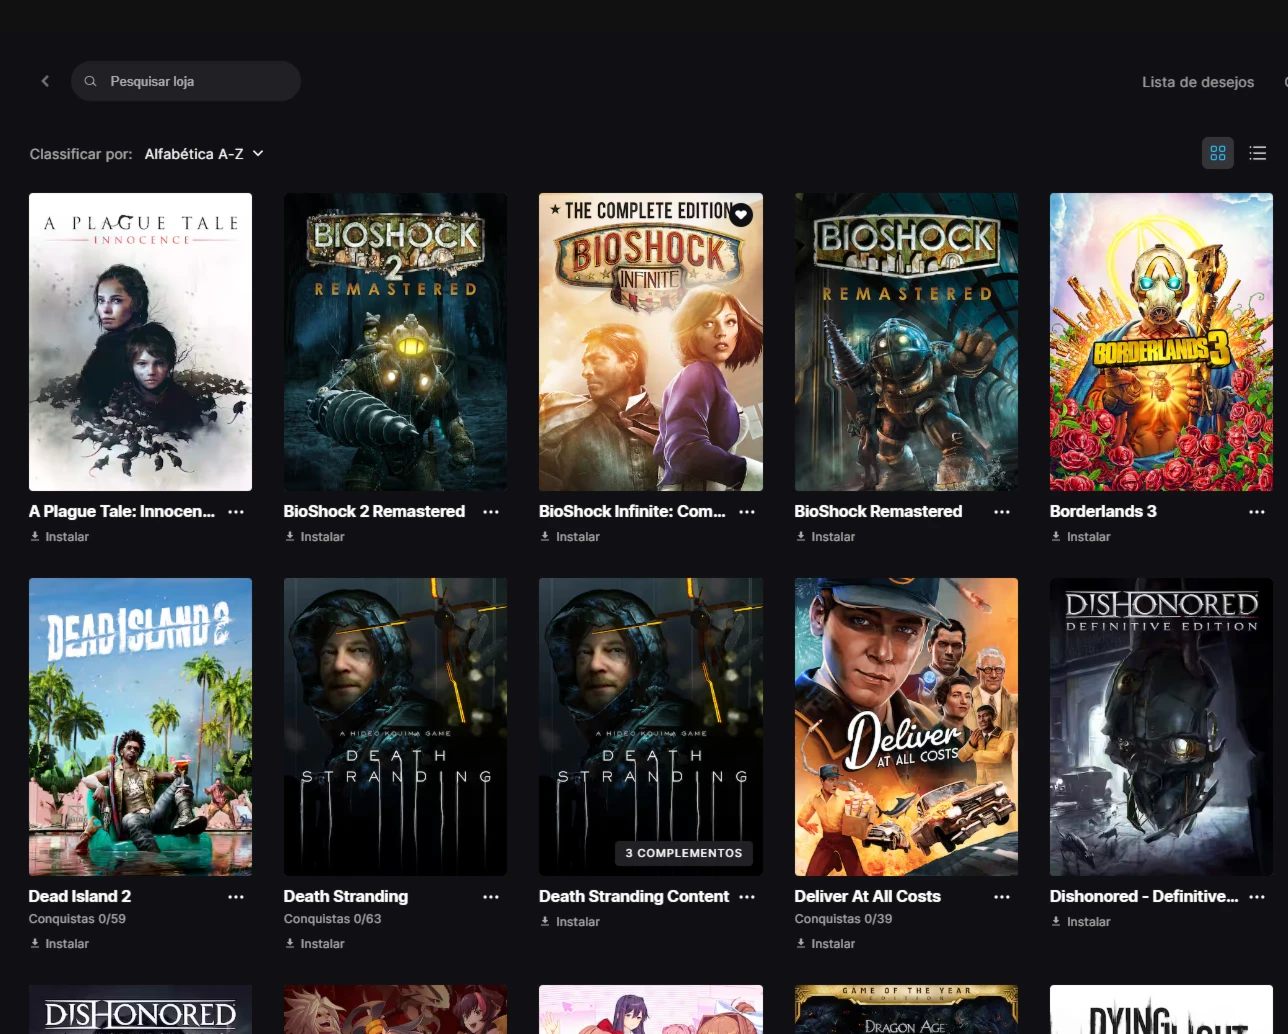
Task: Click BioShock Infinite title text
Action: click(x=632, y=511)
